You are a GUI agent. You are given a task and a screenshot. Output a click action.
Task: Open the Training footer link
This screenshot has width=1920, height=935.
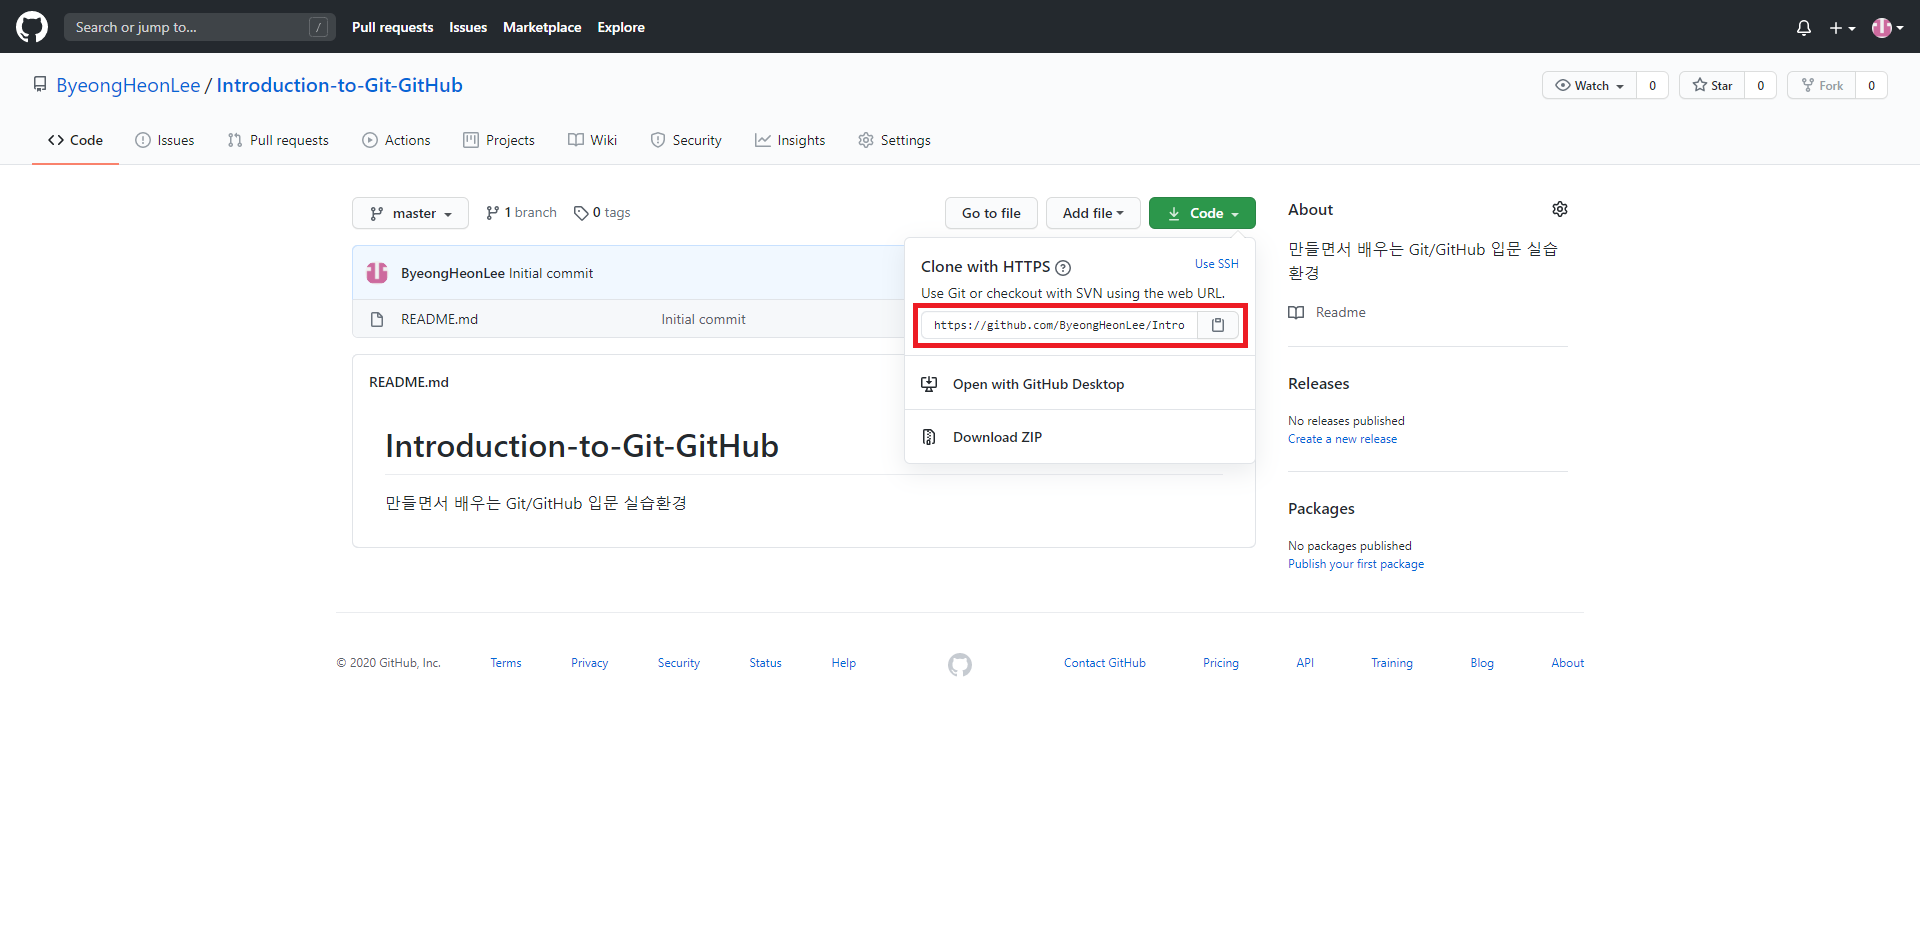point(1392,663)
